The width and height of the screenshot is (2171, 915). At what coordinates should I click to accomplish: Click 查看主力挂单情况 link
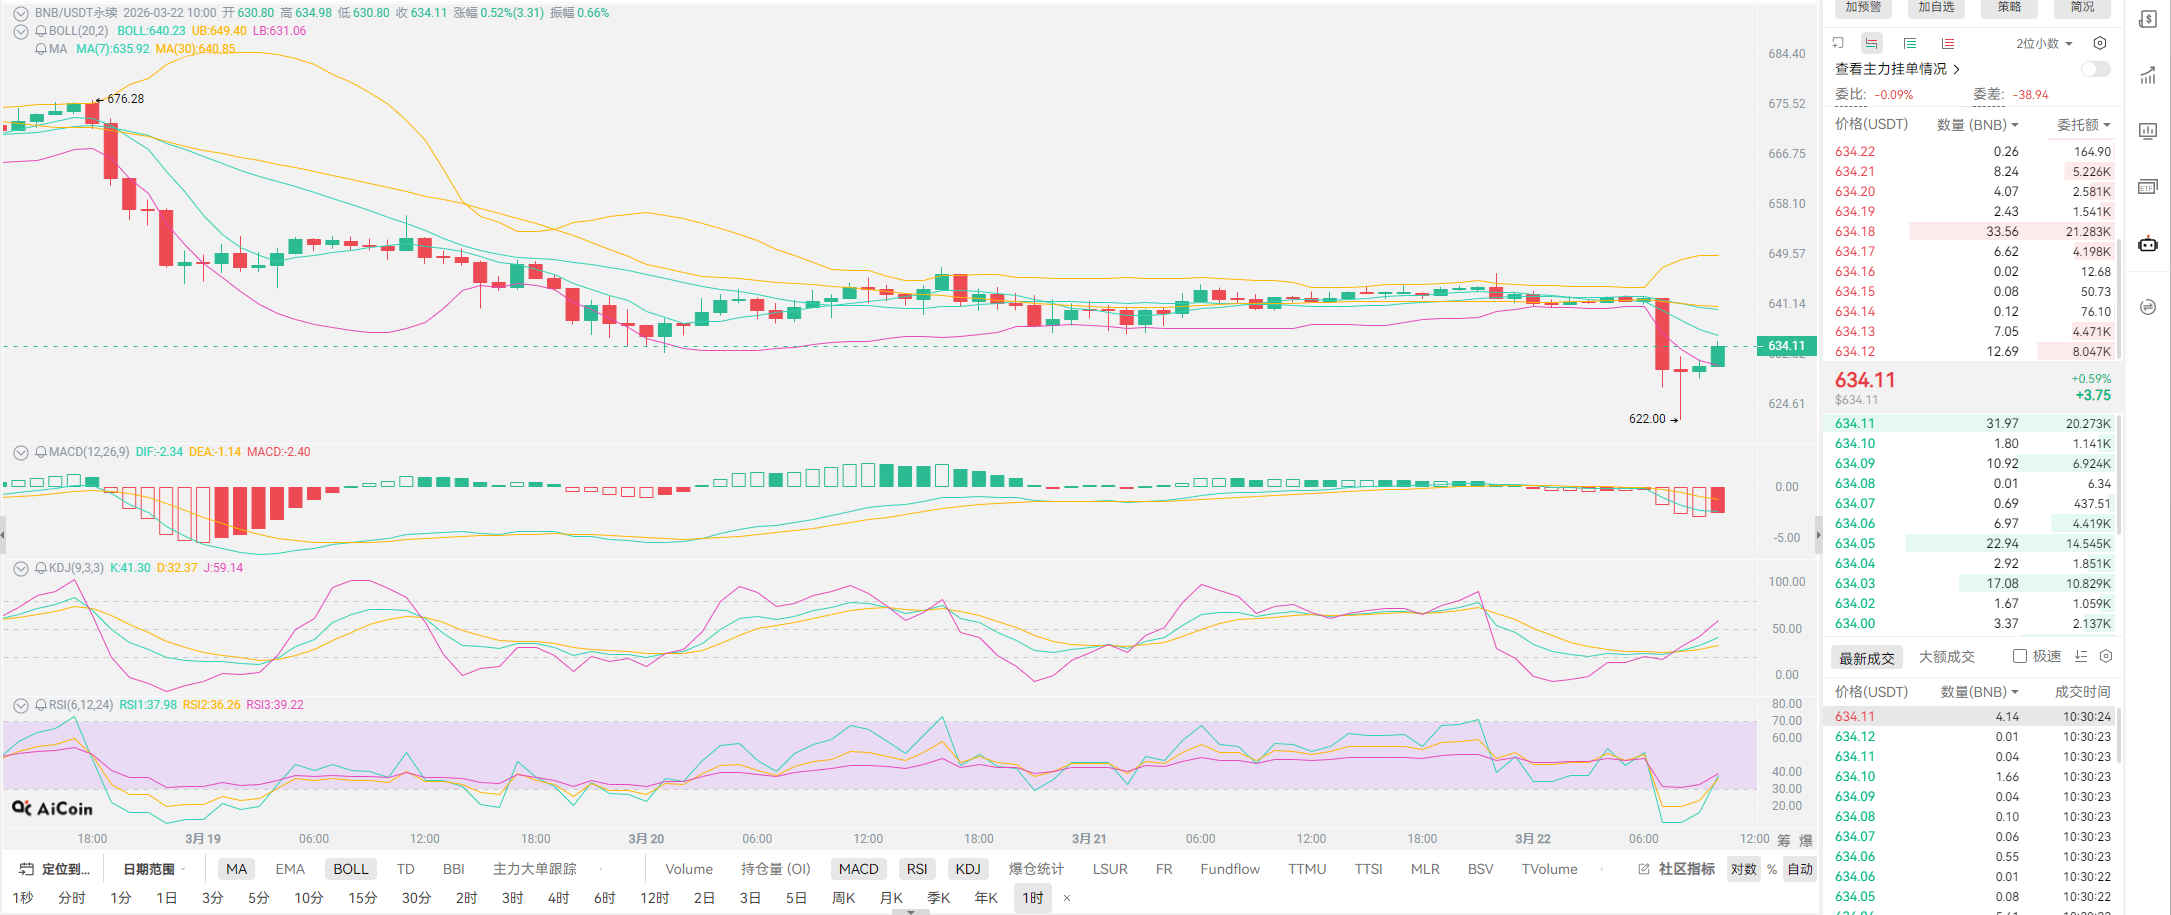pyautogui.click(x=1896, y=69)
